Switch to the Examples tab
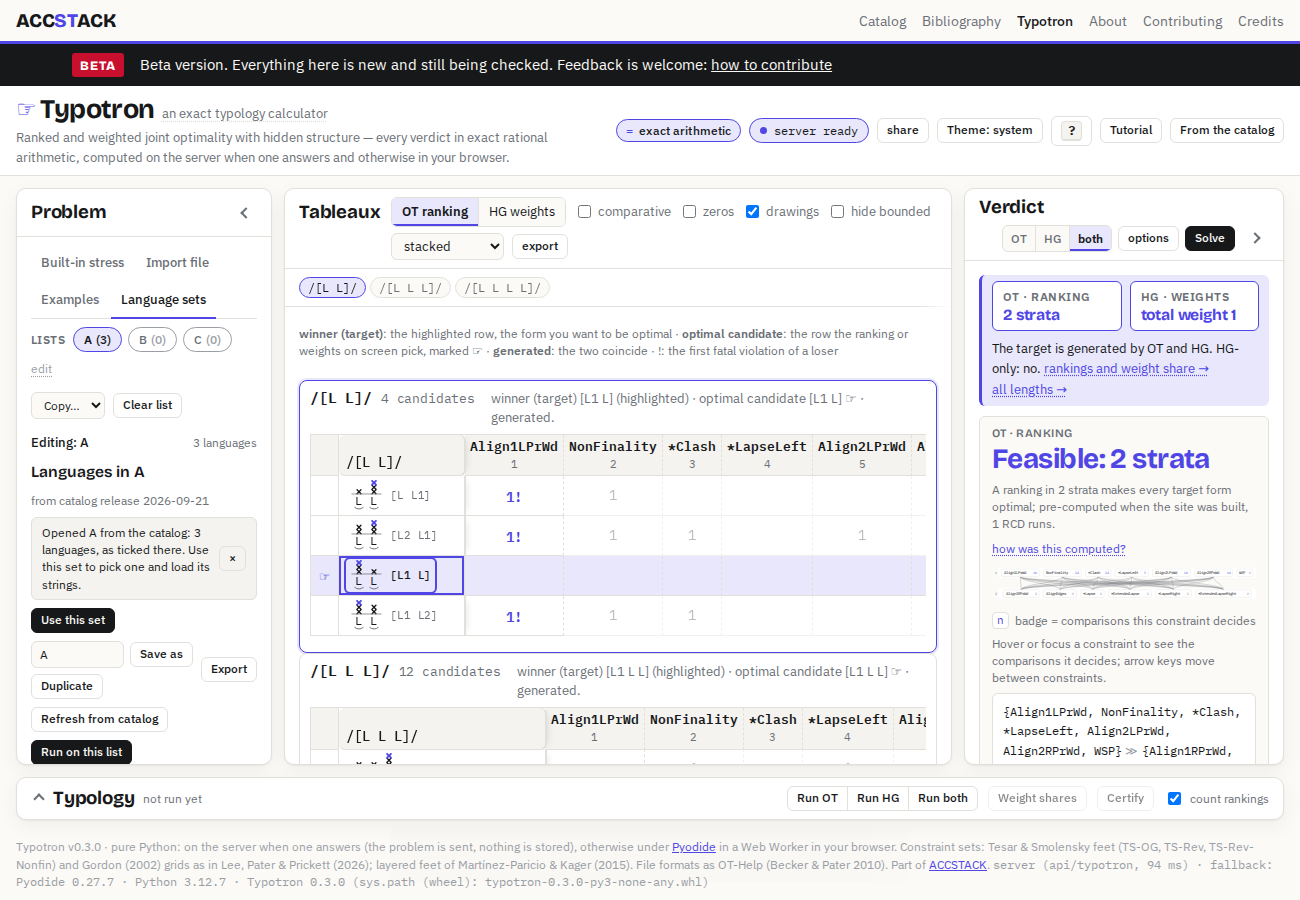Image resolution: width=1300 pixels, height=900 pixels. click(x=70, y=299)
